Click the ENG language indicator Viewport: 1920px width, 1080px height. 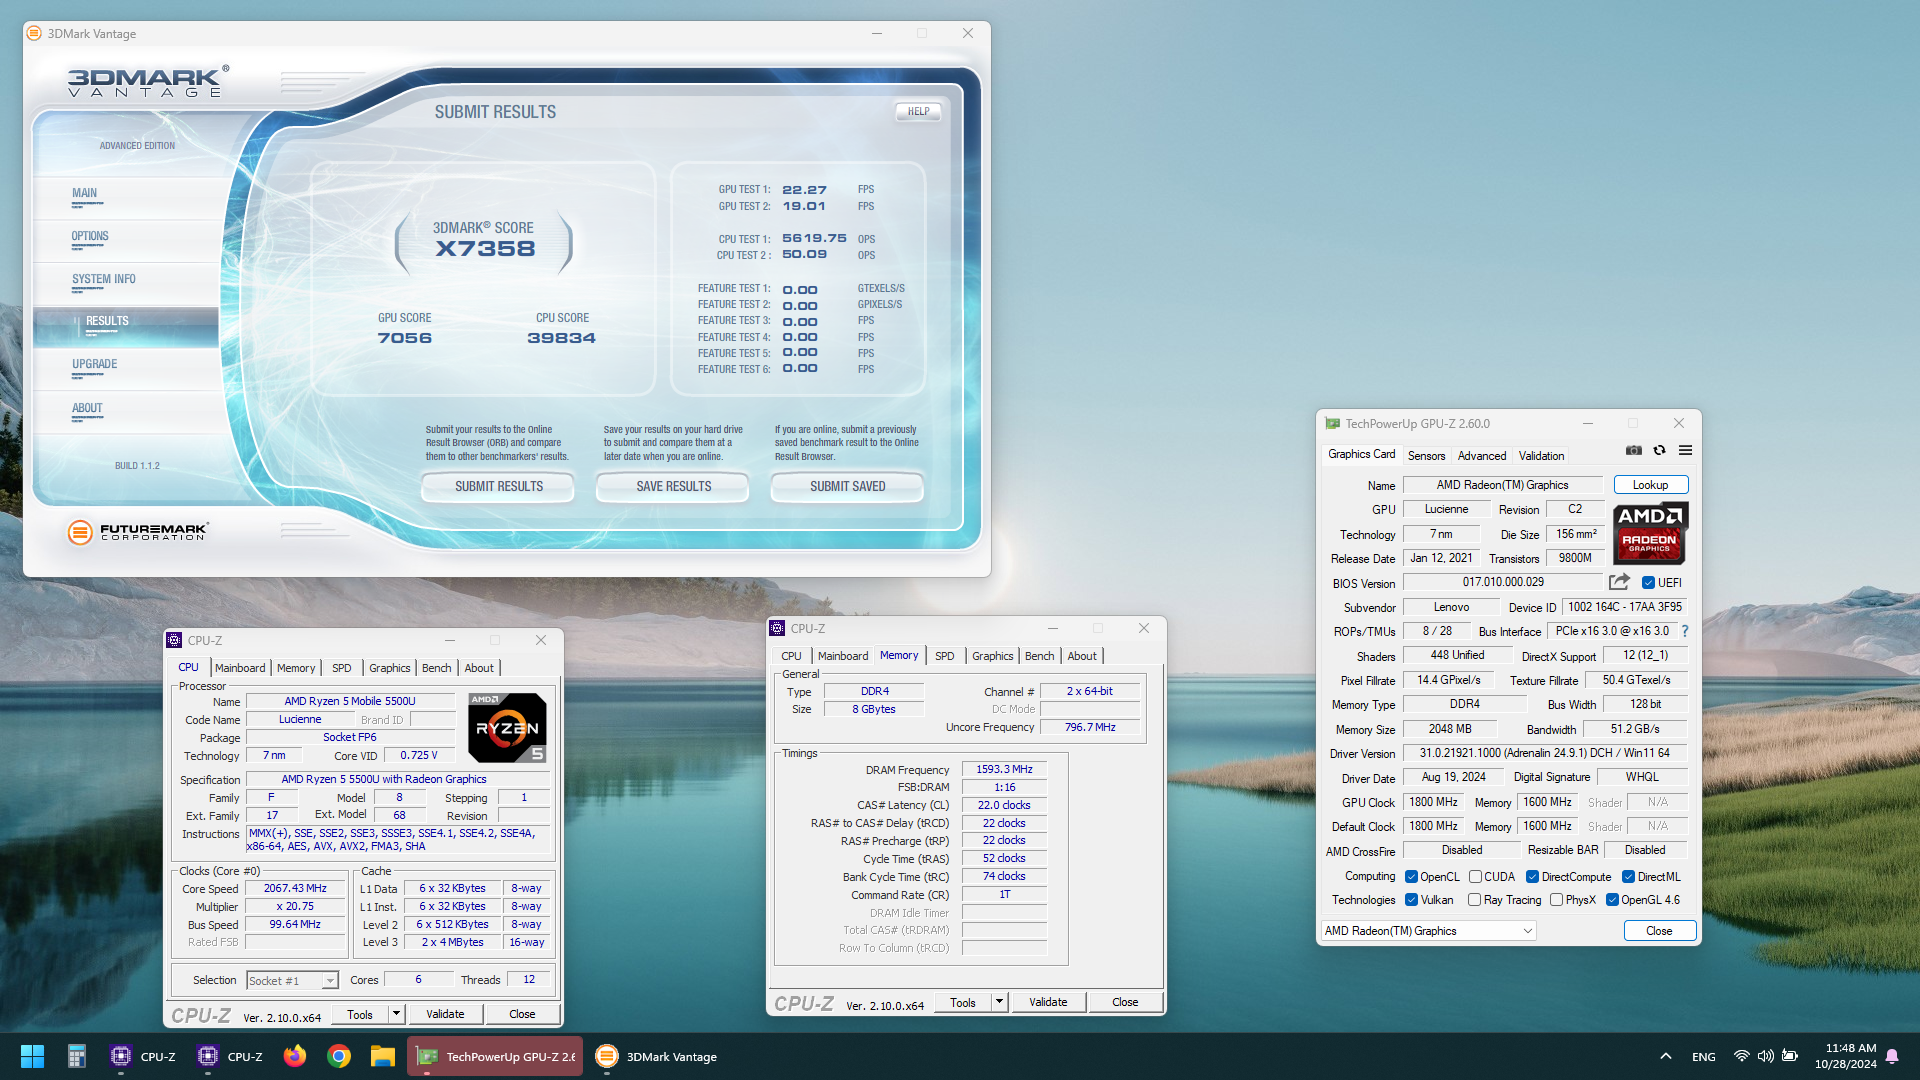tap(1704, 1056)
